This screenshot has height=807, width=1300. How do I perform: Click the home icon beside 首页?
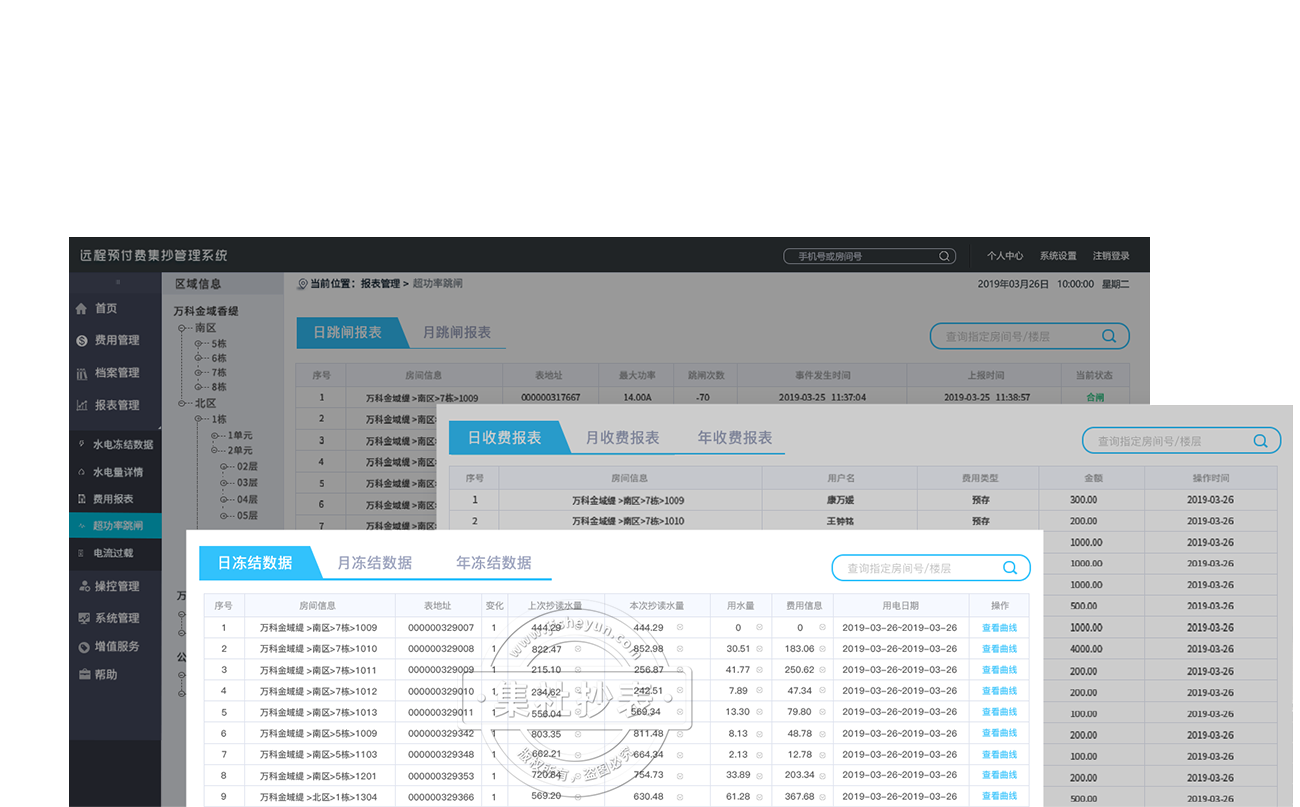82,309
